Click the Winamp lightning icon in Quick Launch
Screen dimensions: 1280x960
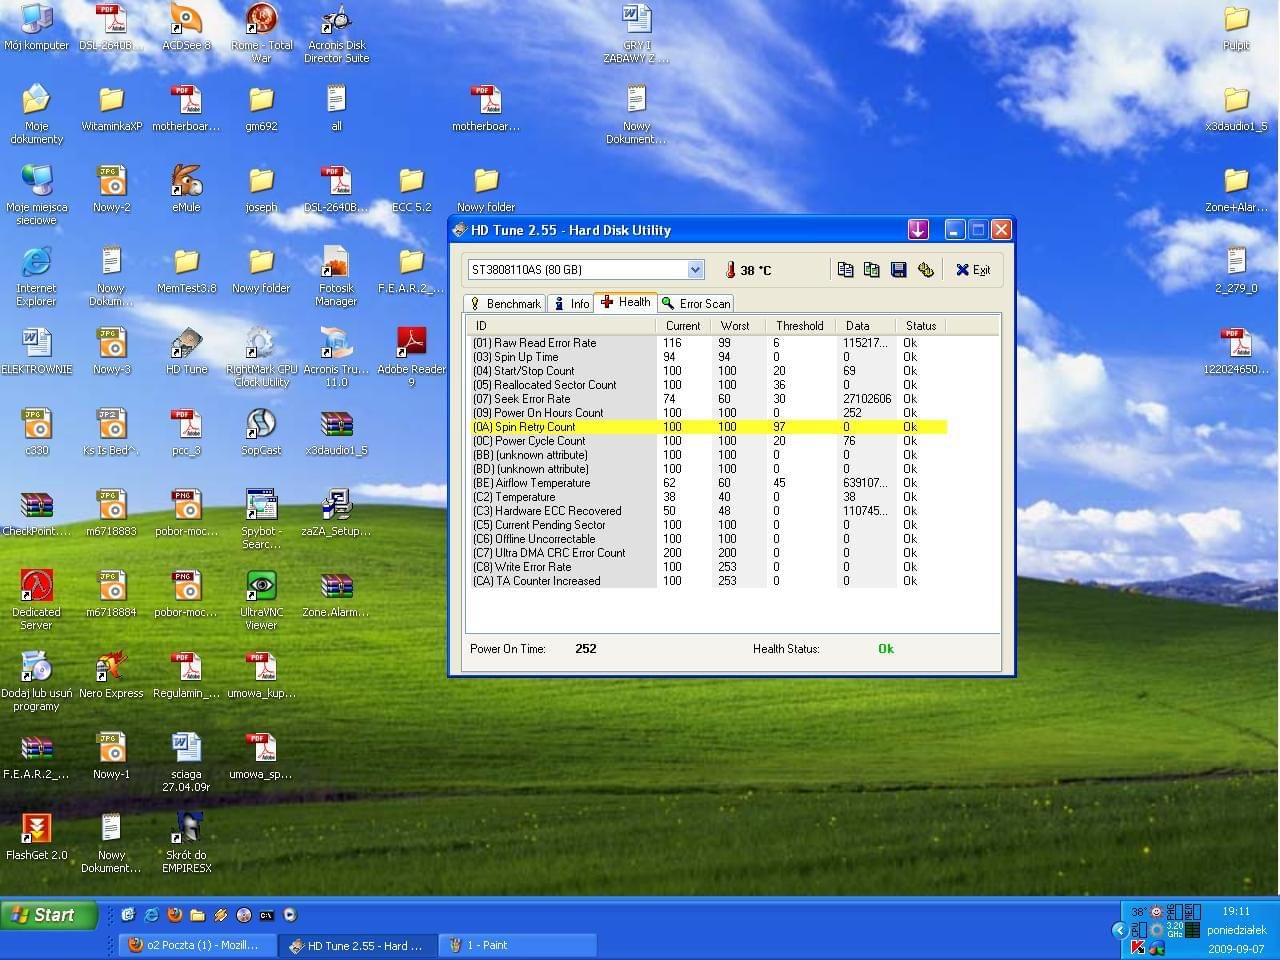[x=221, y=915]
